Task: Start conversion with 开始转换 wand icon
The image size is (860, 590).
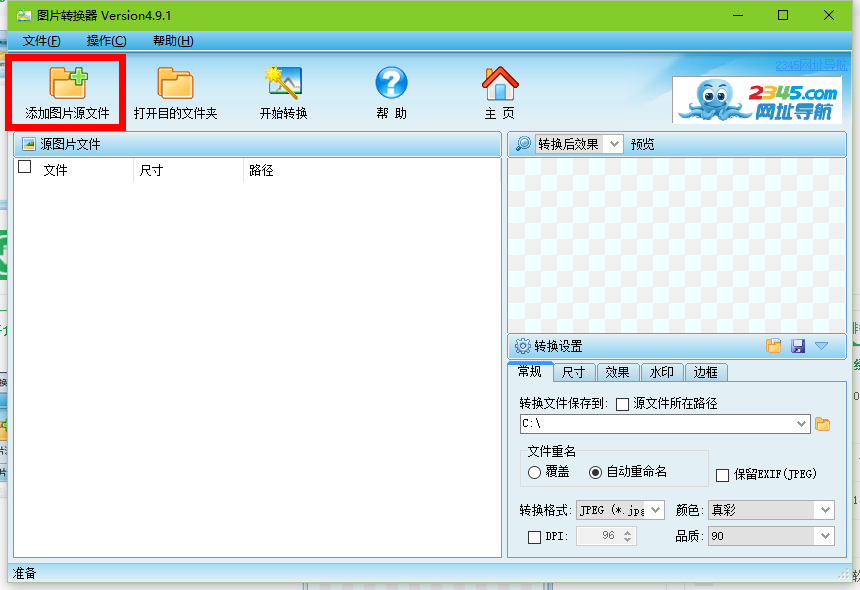Action: point(283,83)
